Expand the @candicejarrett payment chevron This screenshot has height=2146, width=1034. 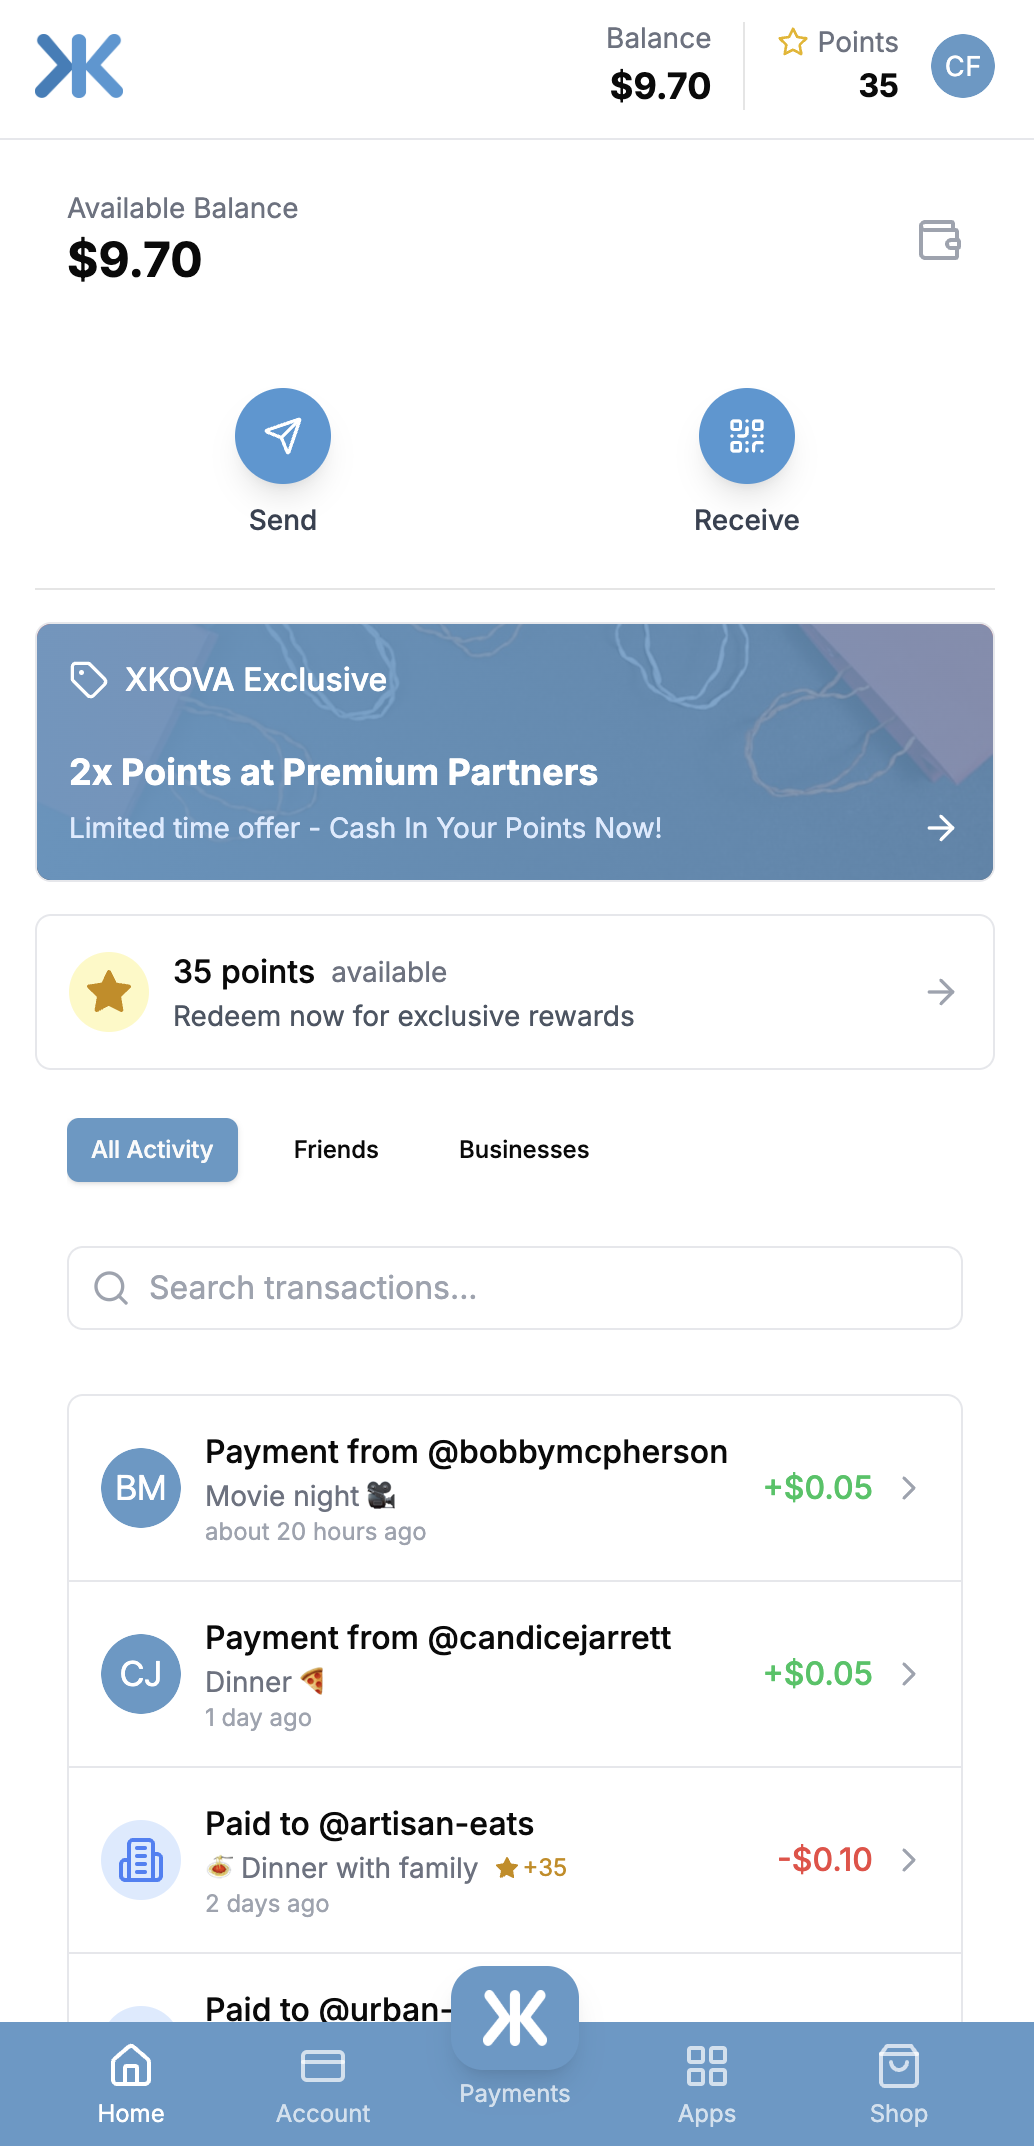point(909,1674)
